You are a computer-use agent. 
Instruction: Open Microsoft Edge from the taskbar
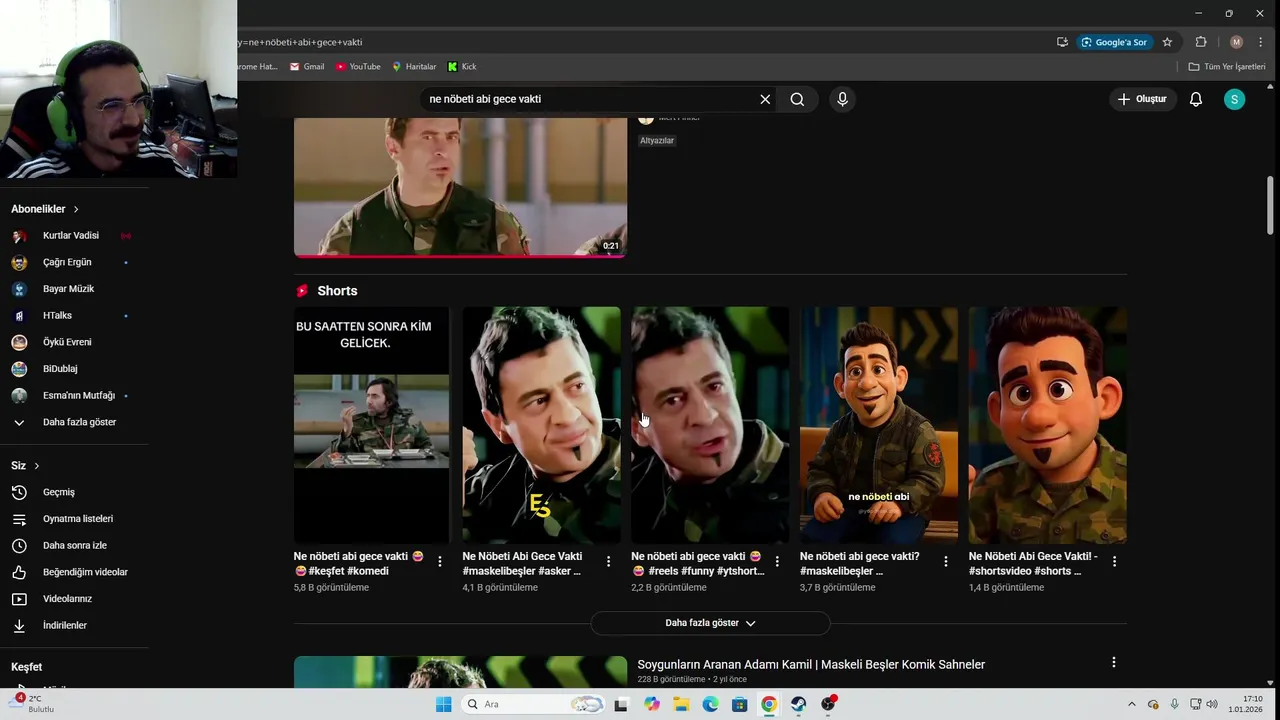point(710,704)
